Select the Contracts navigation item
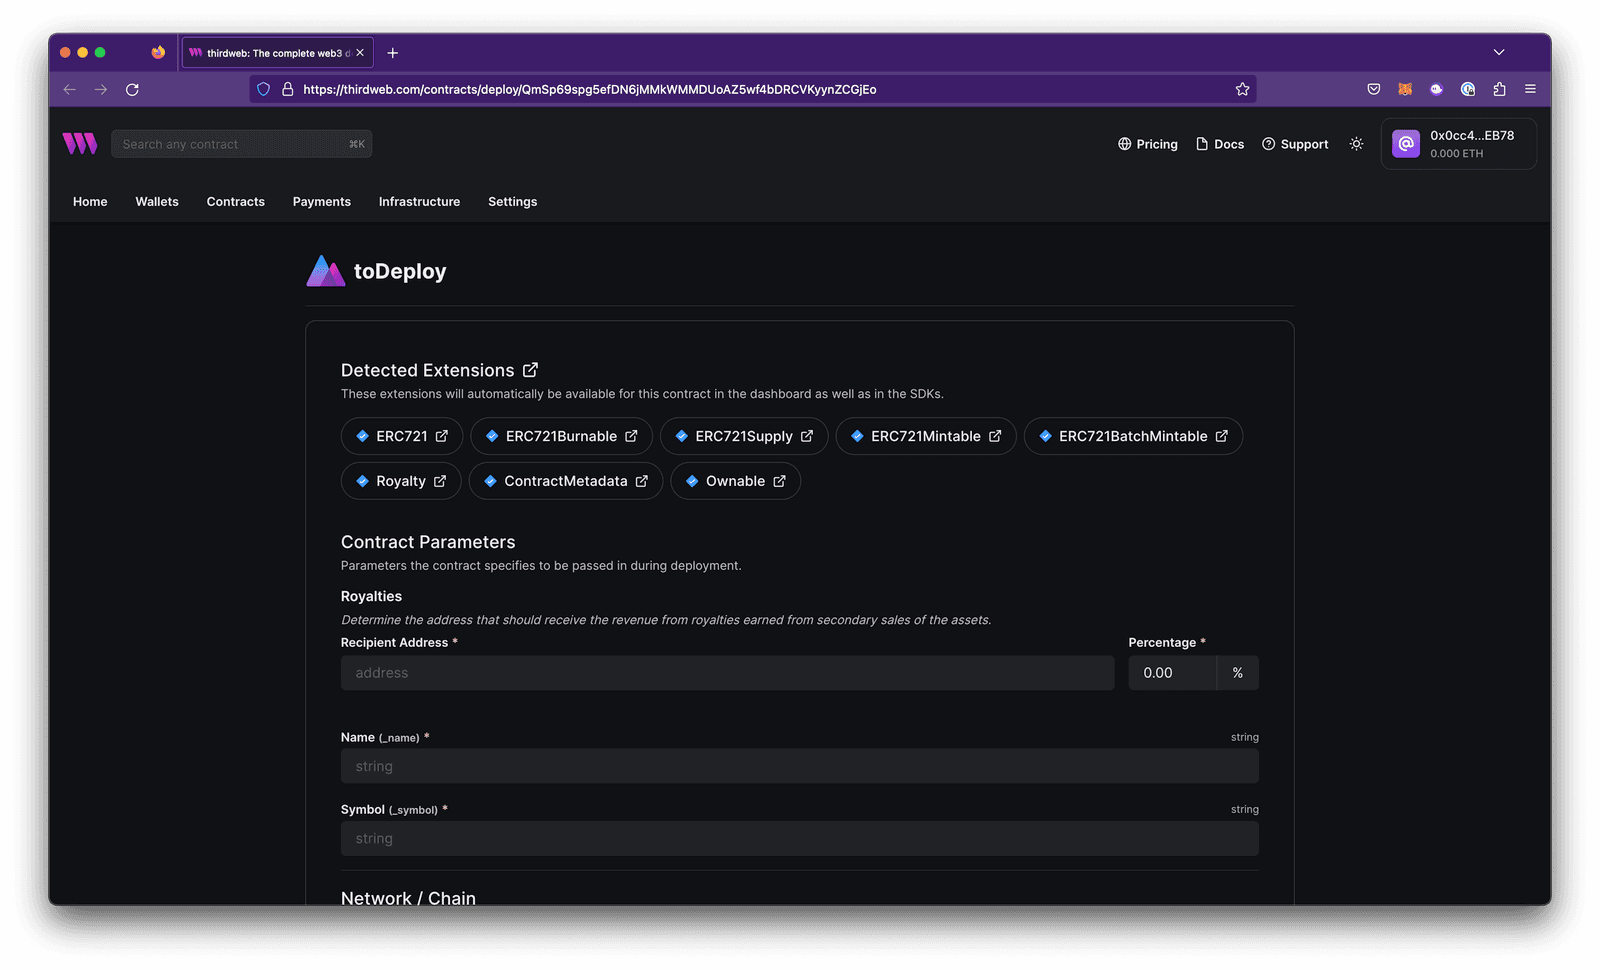Viewport: 1600px width, 970px height. 235,201
